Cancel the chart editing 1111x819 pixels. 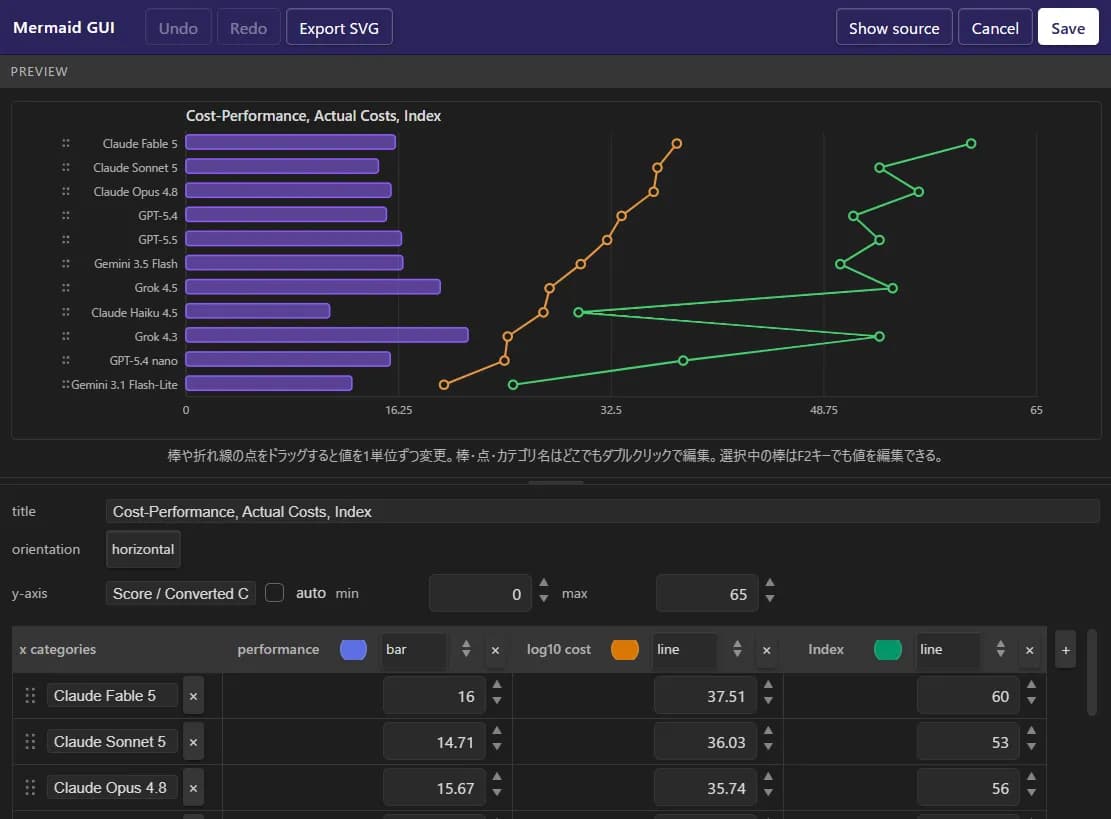(x=995, y=28)
